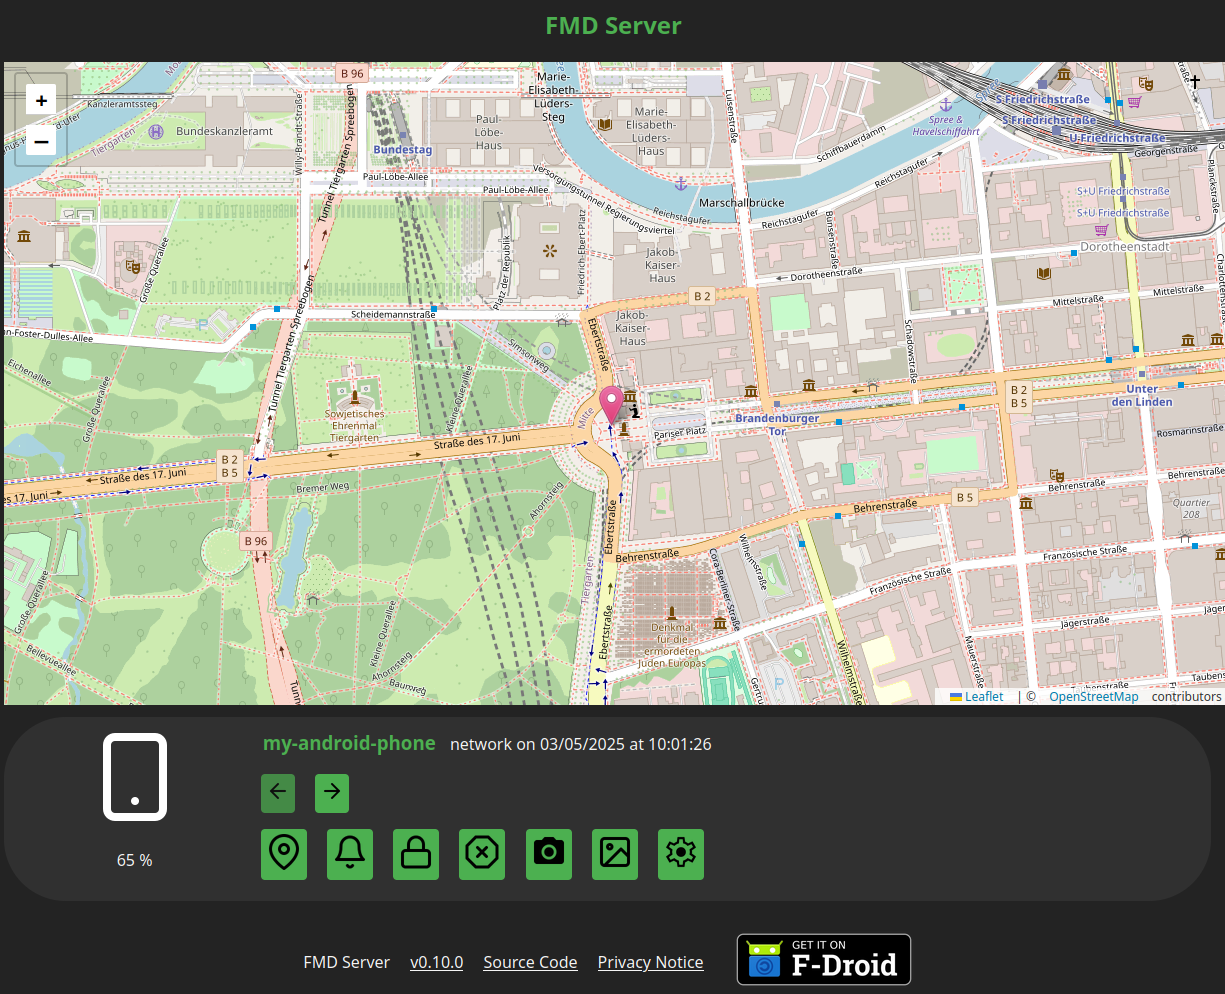The width and height of the screenshot is (1225, 994).
Task: Click the FMD Server page title
Action: (x=613, y=26)
